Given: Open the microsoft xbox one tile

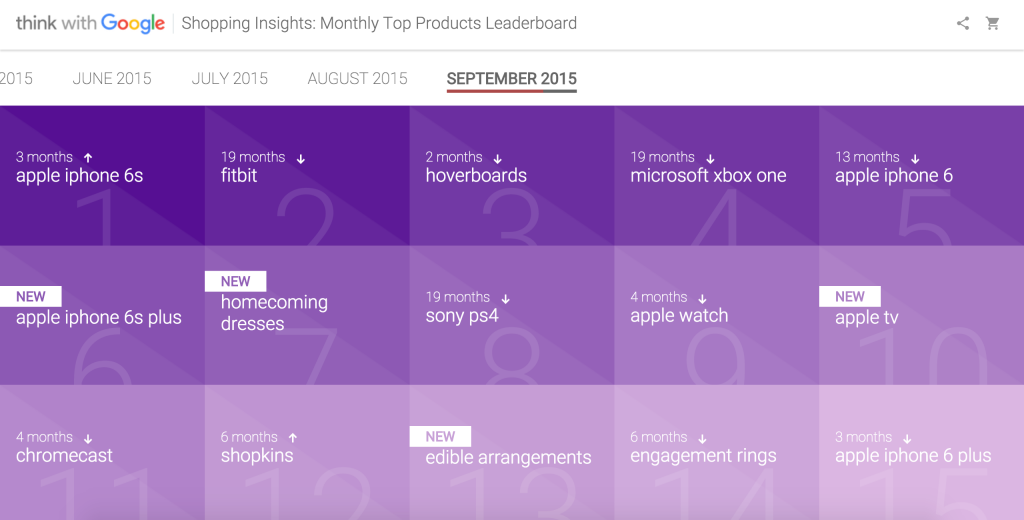Looking at the screenshot, I should coord(716,176).
